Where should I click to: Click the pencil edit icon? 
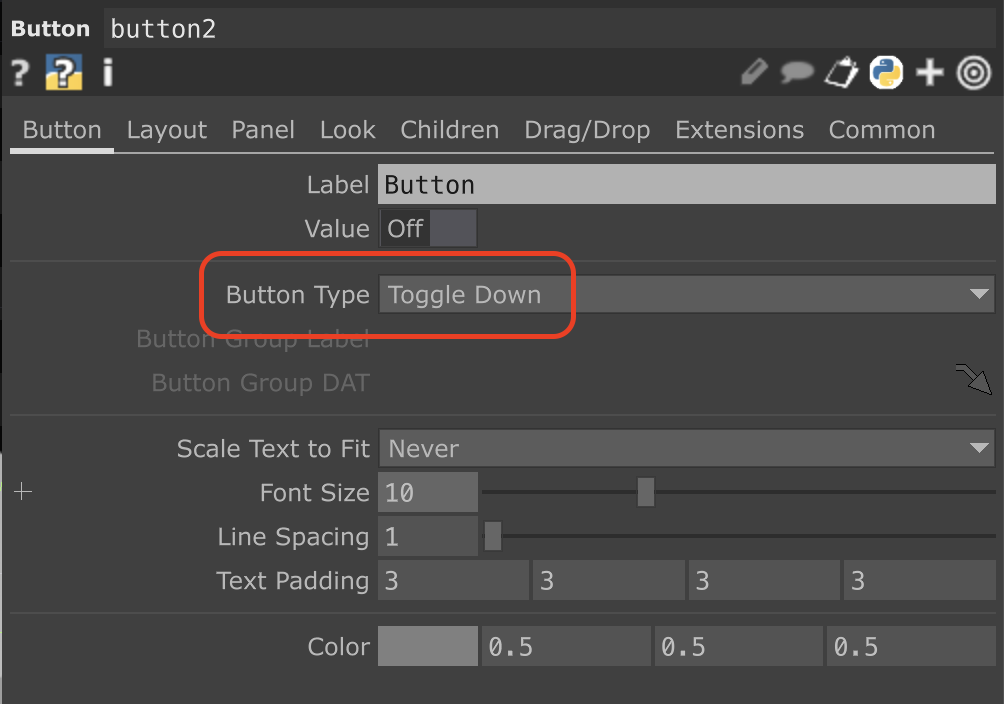[754, 72]
